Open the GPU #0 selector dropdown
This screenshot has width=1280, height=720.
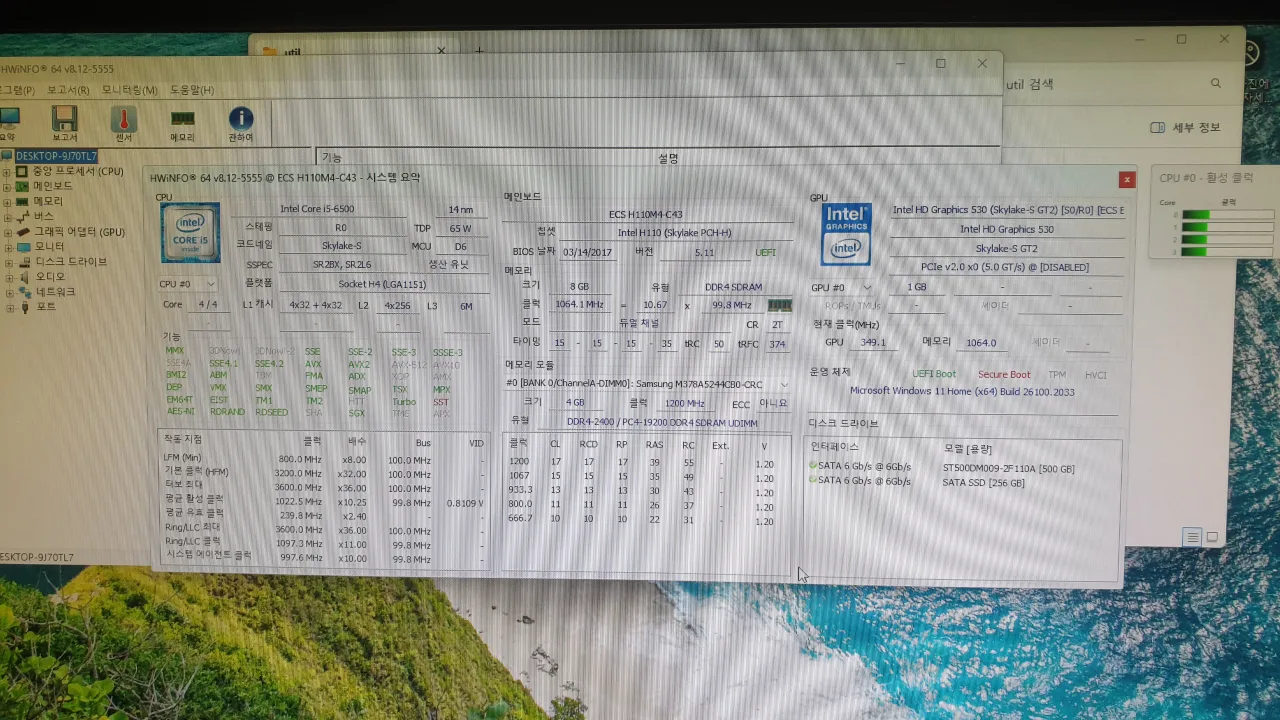point(844,288)
